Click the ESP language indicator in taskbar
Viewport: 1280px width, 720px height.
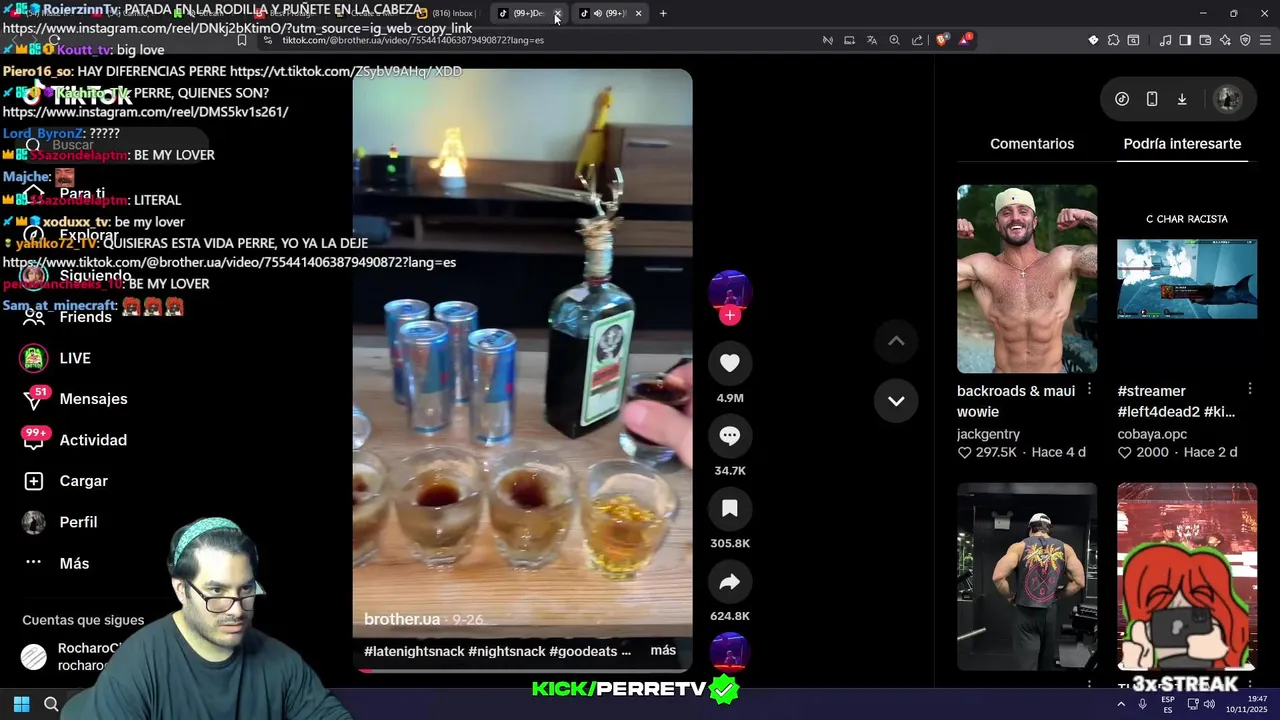[1167, 704]
